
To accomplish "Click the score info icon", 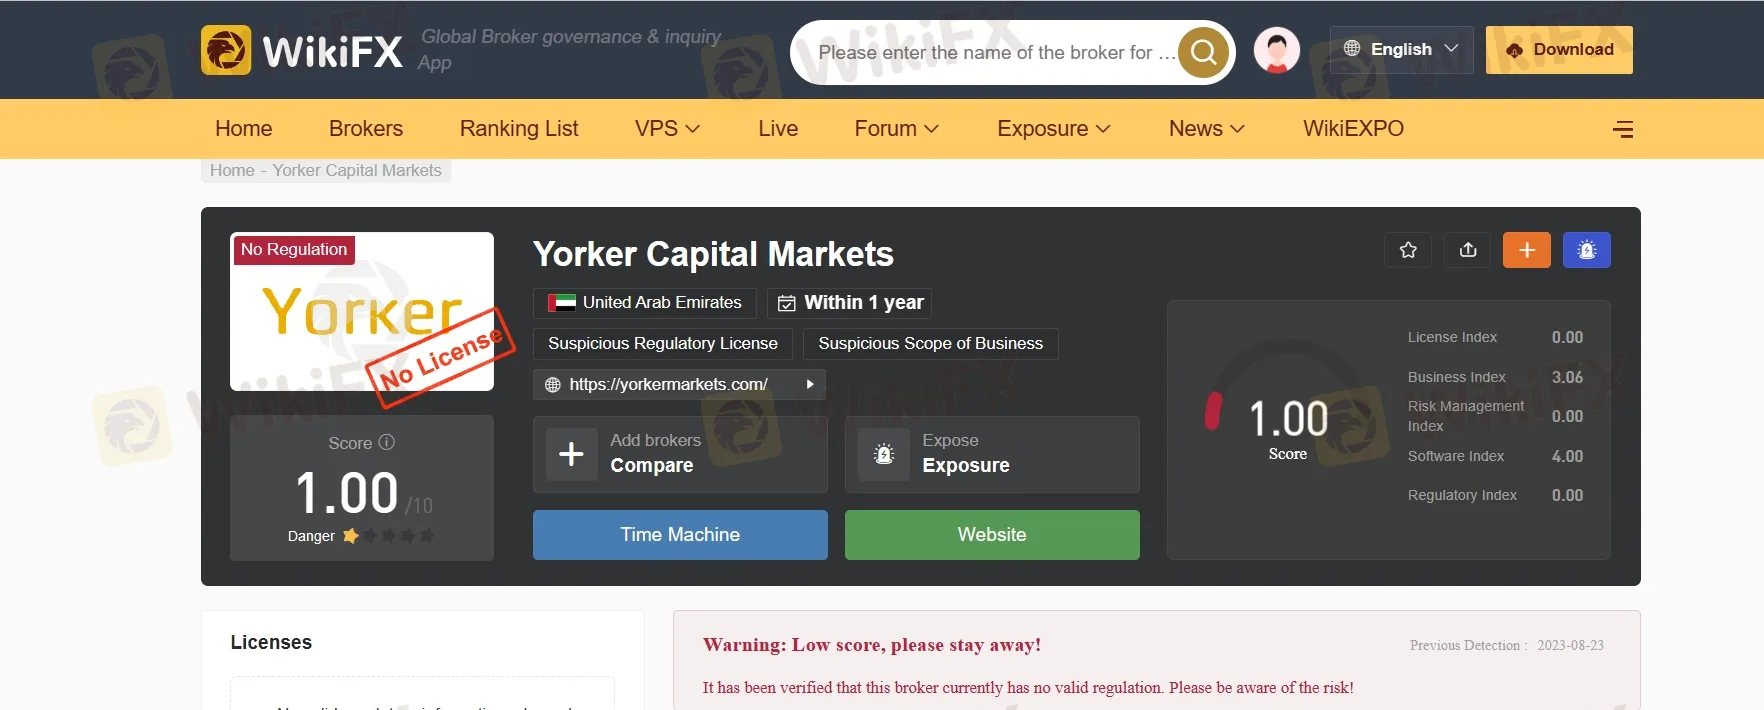I will click(x=387, y=442).
